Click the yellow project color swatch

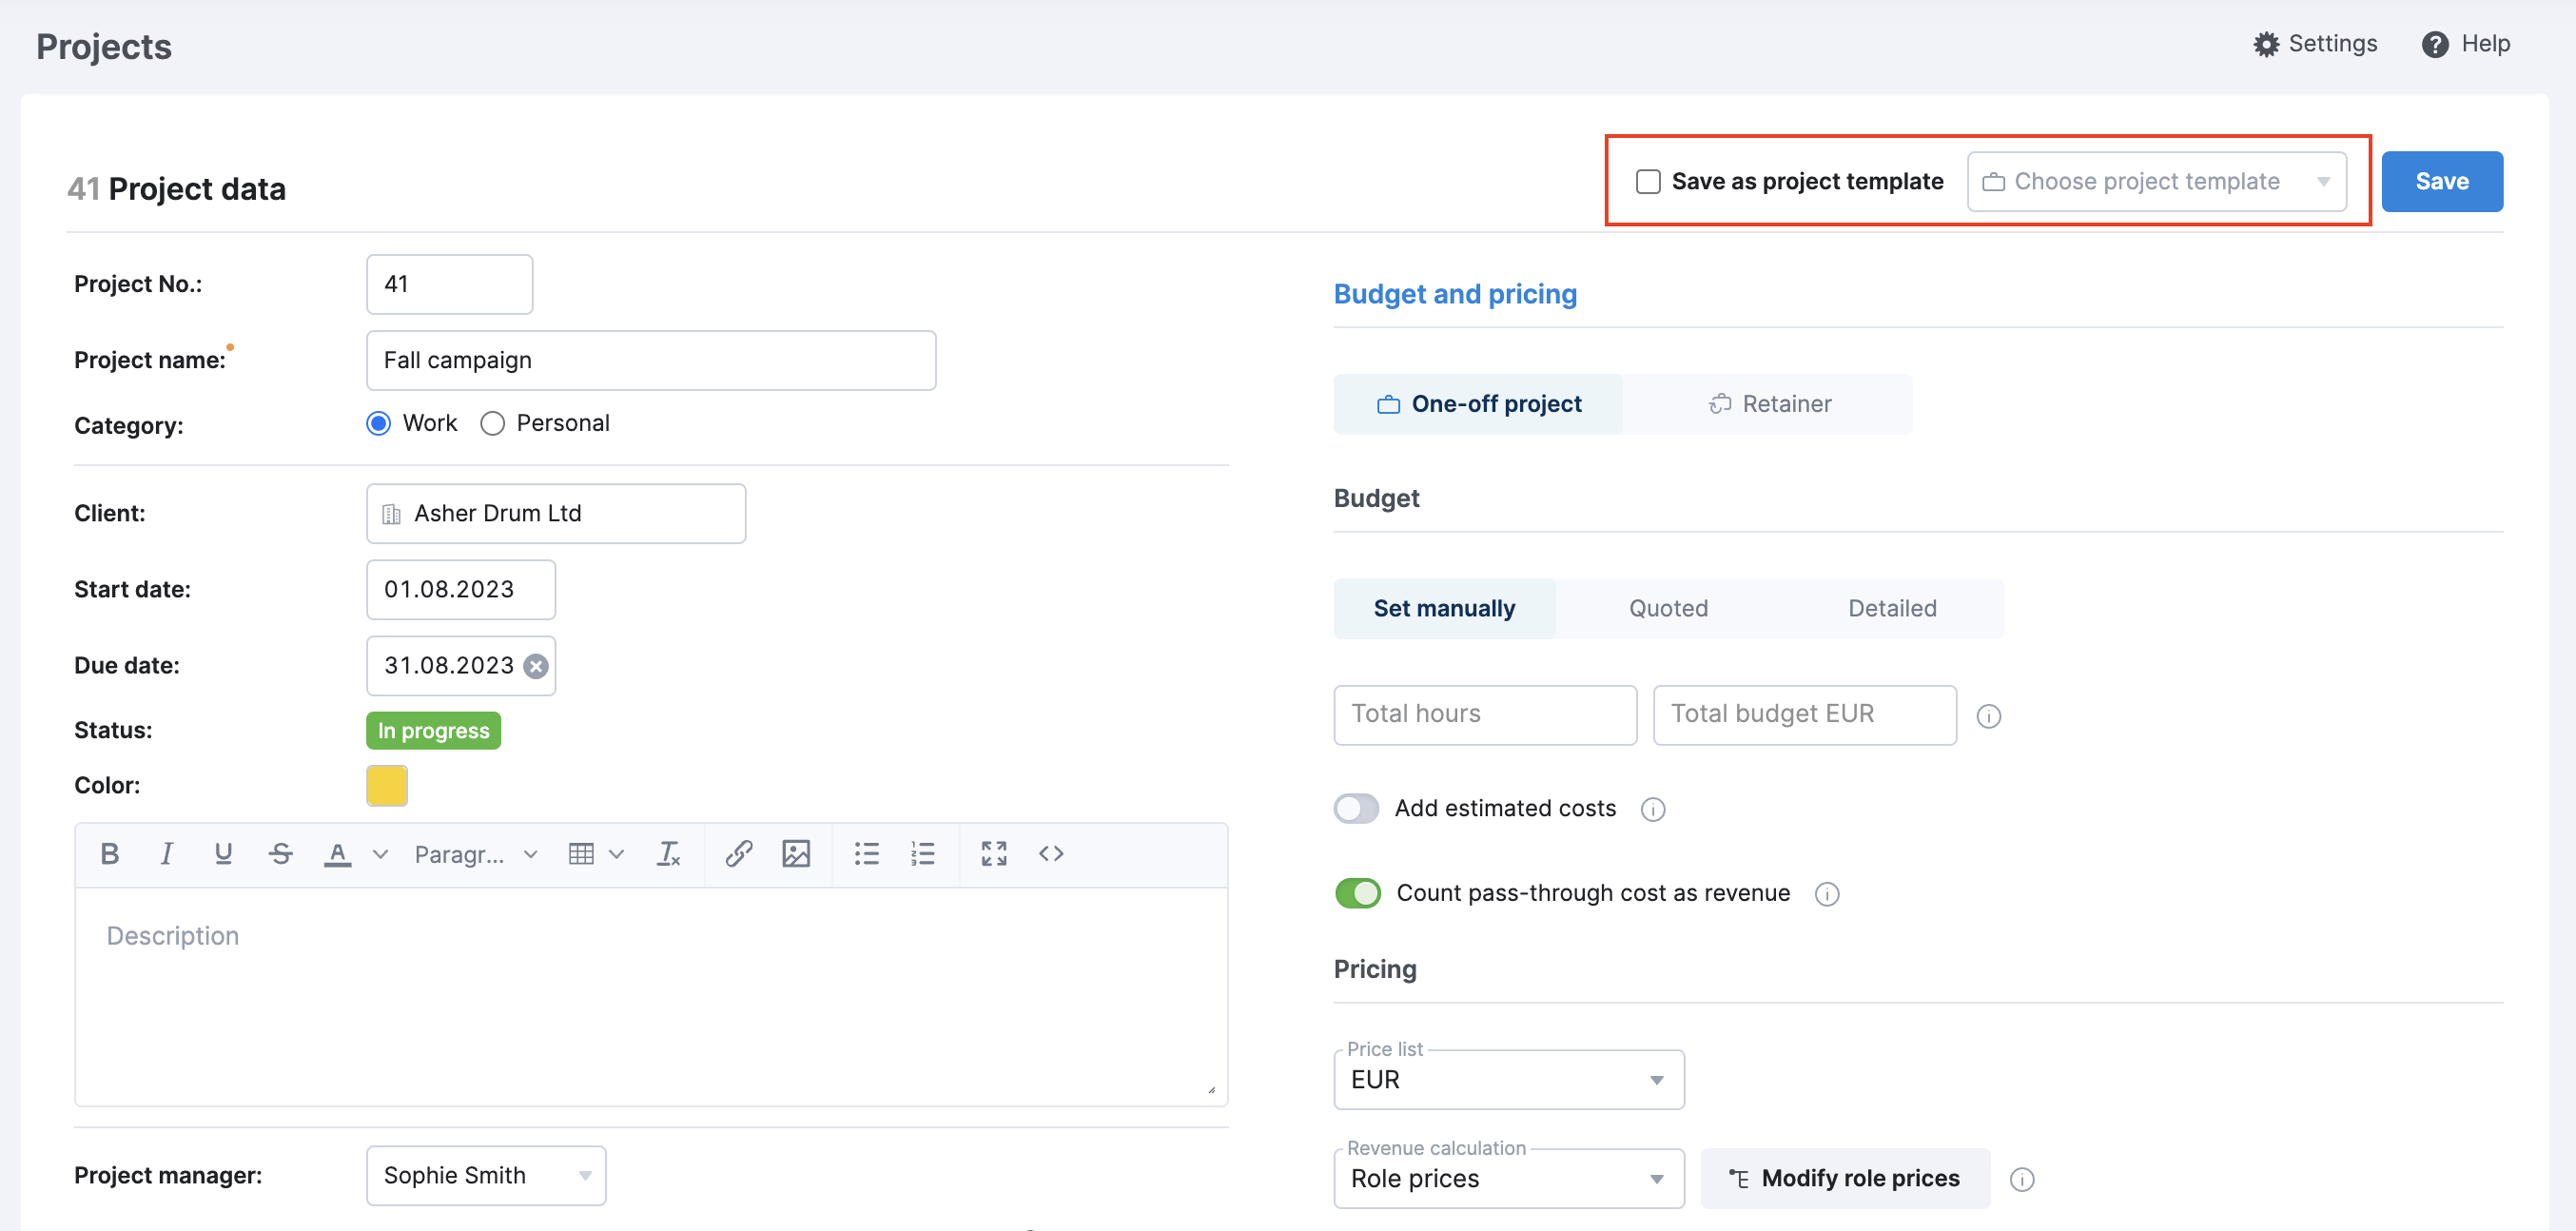(386, 786)
